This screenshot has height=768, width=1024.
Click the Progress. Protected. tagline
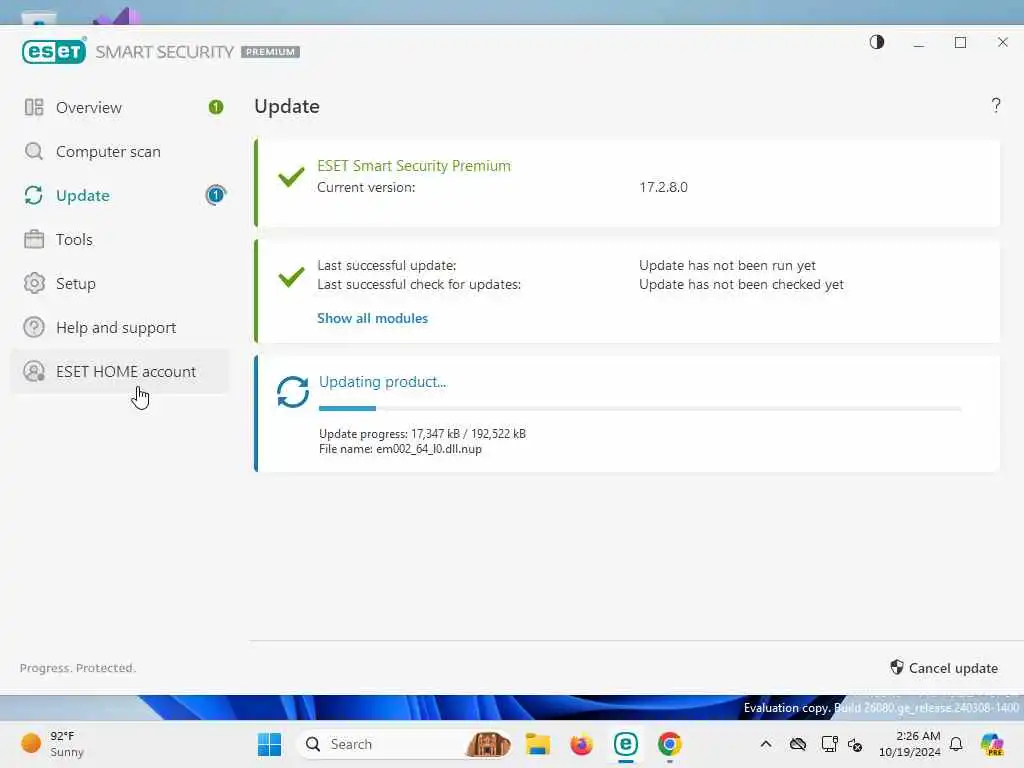pyautogui.click(x=78, y=668)
